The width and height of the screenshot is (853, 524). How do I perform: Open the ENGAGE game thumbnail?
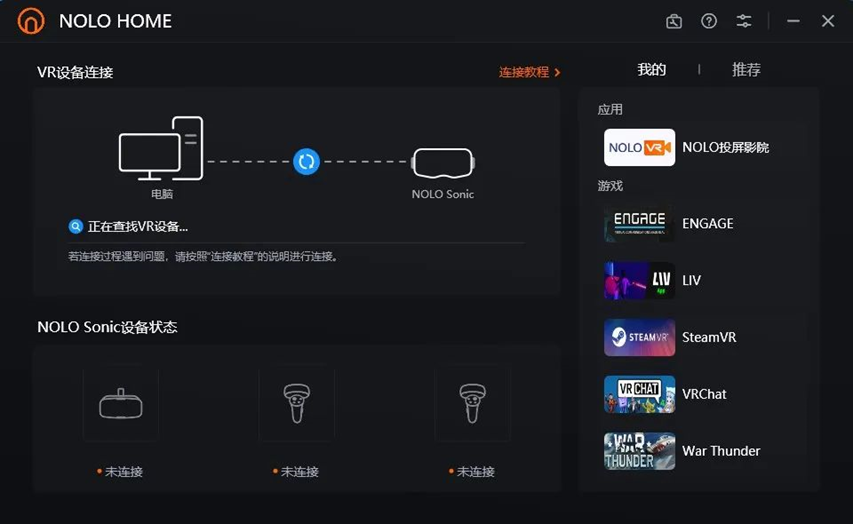(639, 224)
